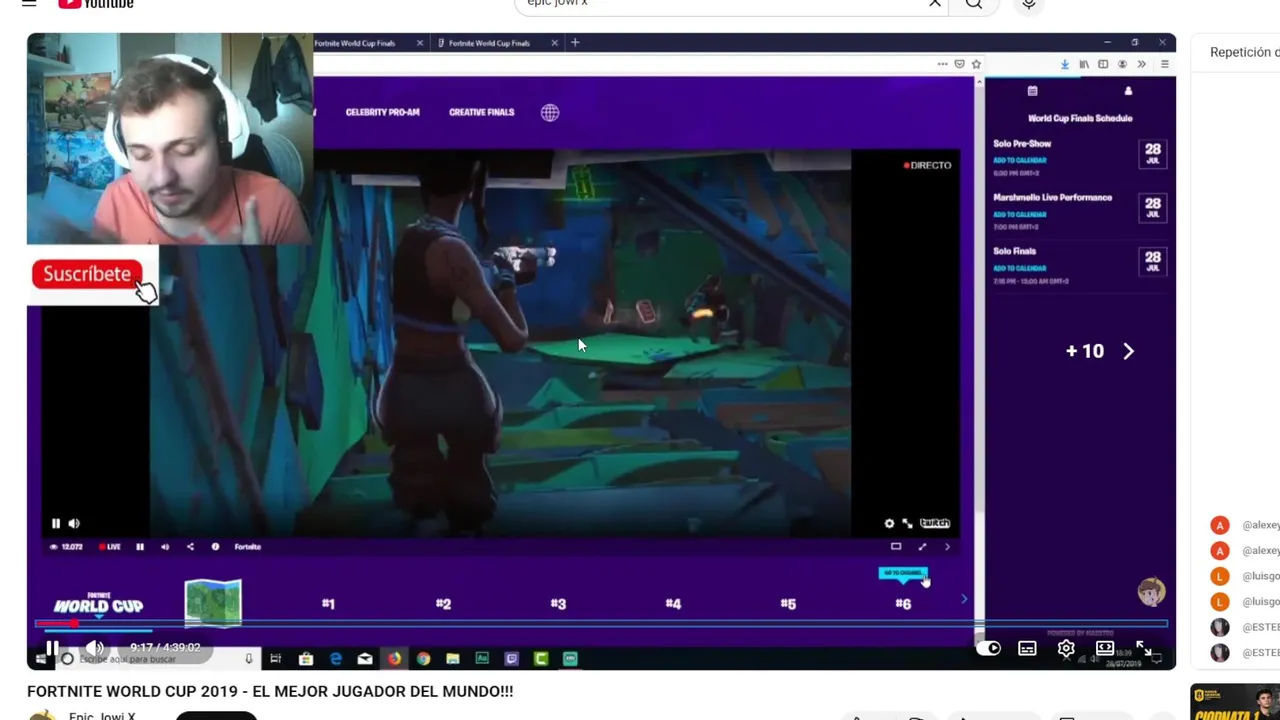Select player view #6
1280x720 pixels.
click(903, 604)
